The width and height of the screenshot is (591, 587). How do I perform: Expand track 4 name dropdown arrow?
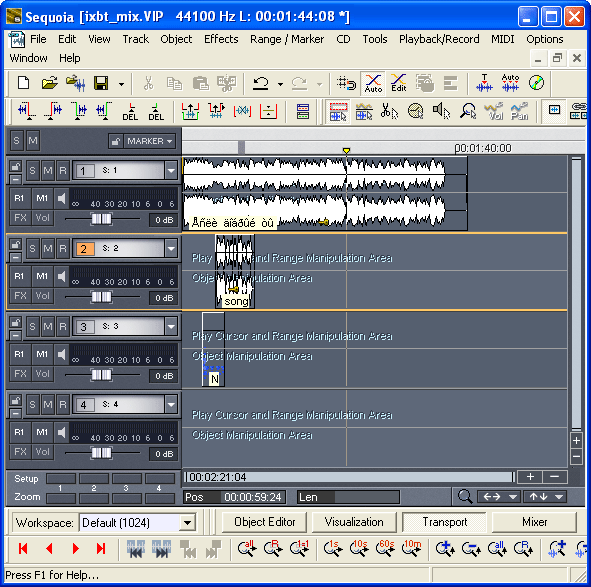point(171,405)
